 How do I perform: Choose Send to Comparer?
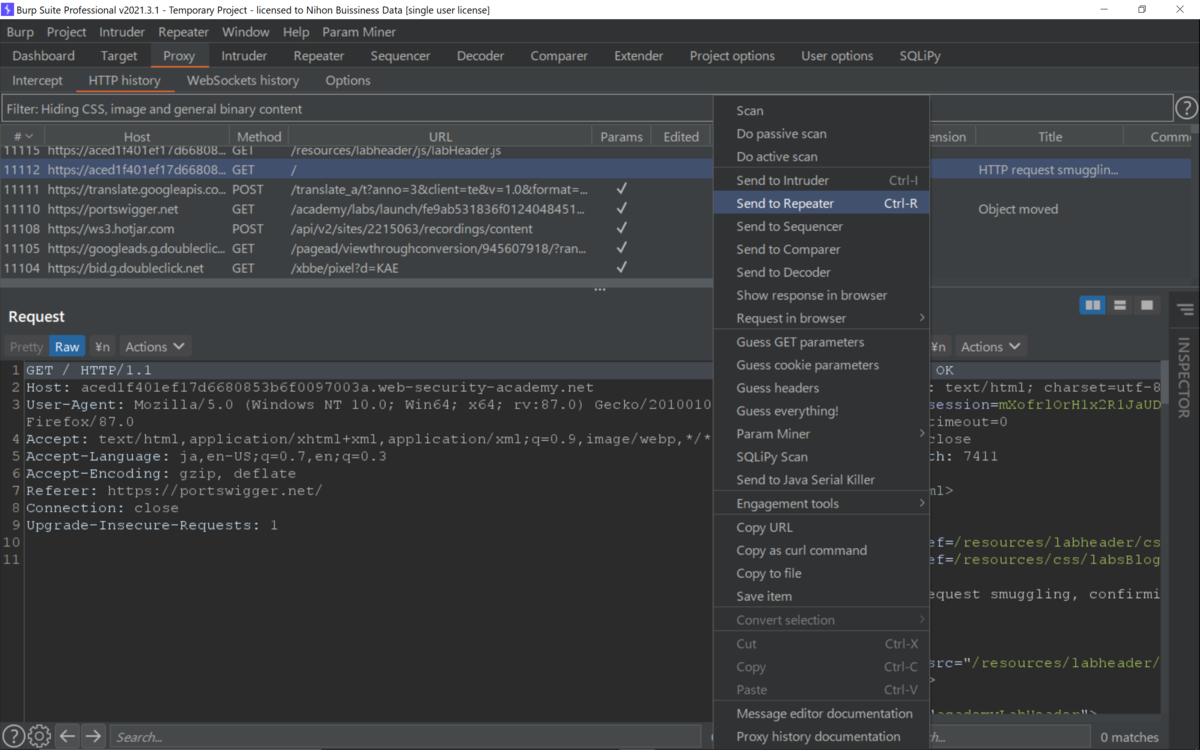pyautogui.click(x=822, y=249)
